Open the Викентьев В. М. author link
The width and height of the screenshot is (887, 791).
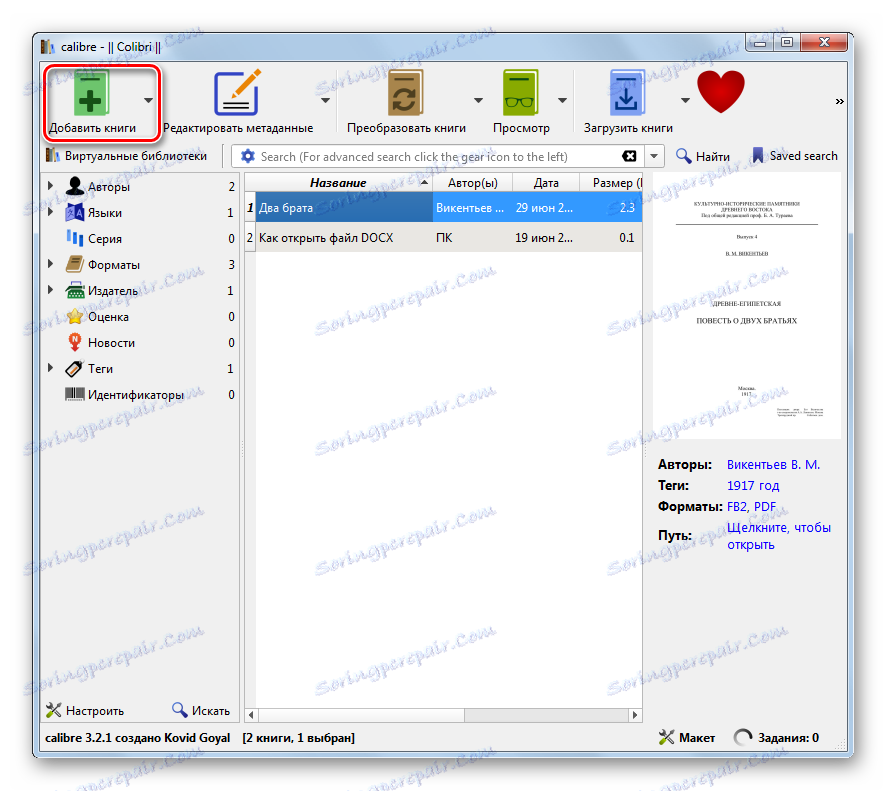click(773, 465)
